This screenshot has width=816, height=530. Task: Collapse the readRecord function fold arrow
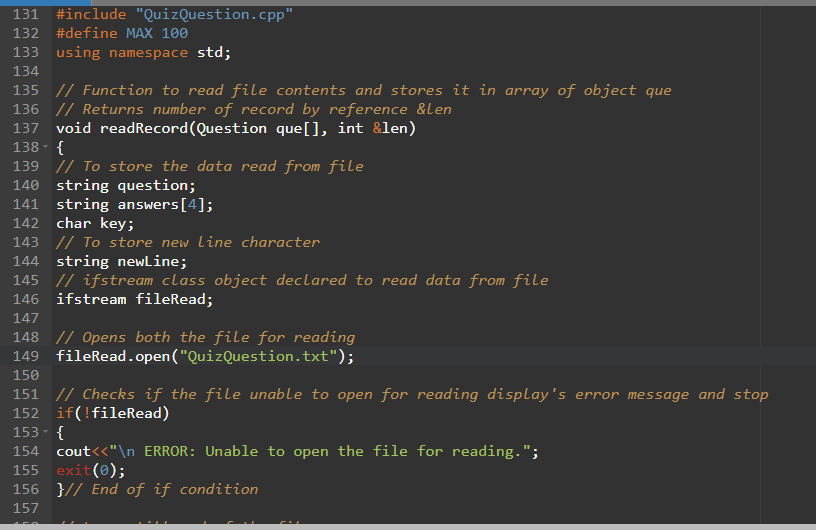click(47, 148)
